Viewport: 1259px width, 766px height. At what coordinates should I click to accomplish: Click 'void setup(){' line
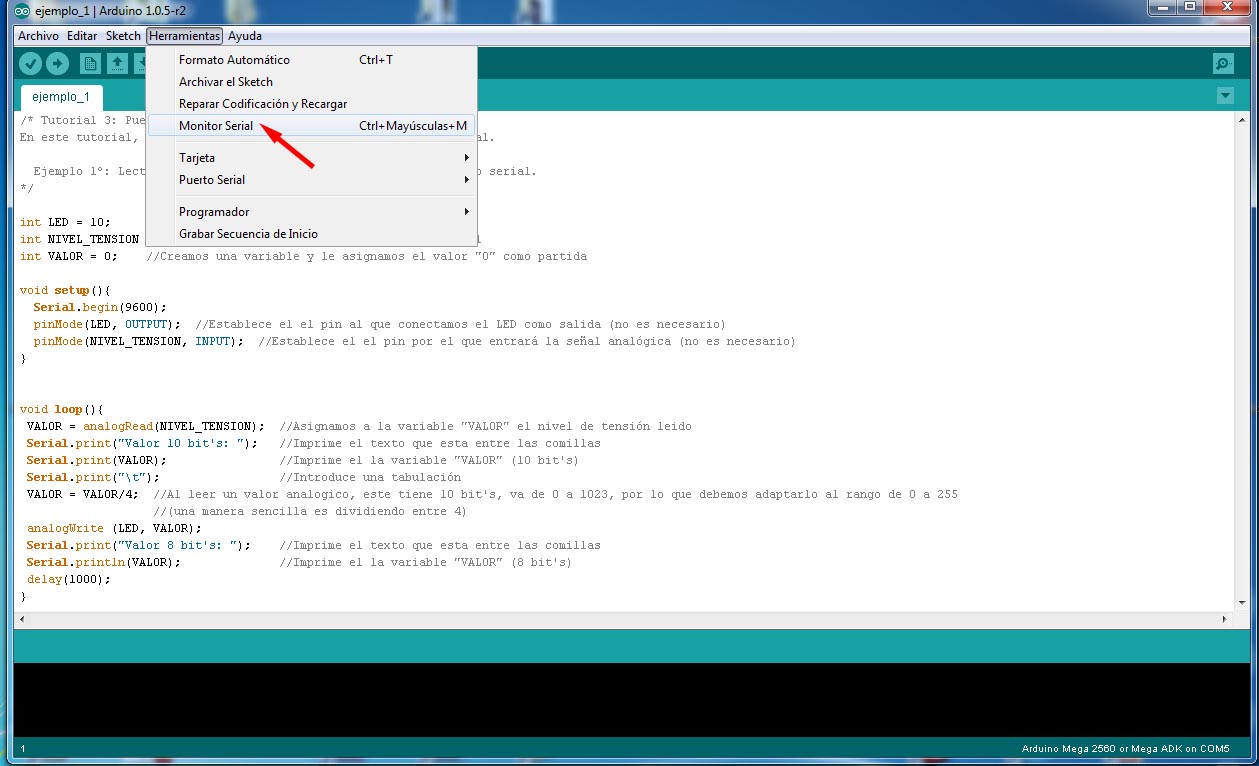(x=65, y=290)
